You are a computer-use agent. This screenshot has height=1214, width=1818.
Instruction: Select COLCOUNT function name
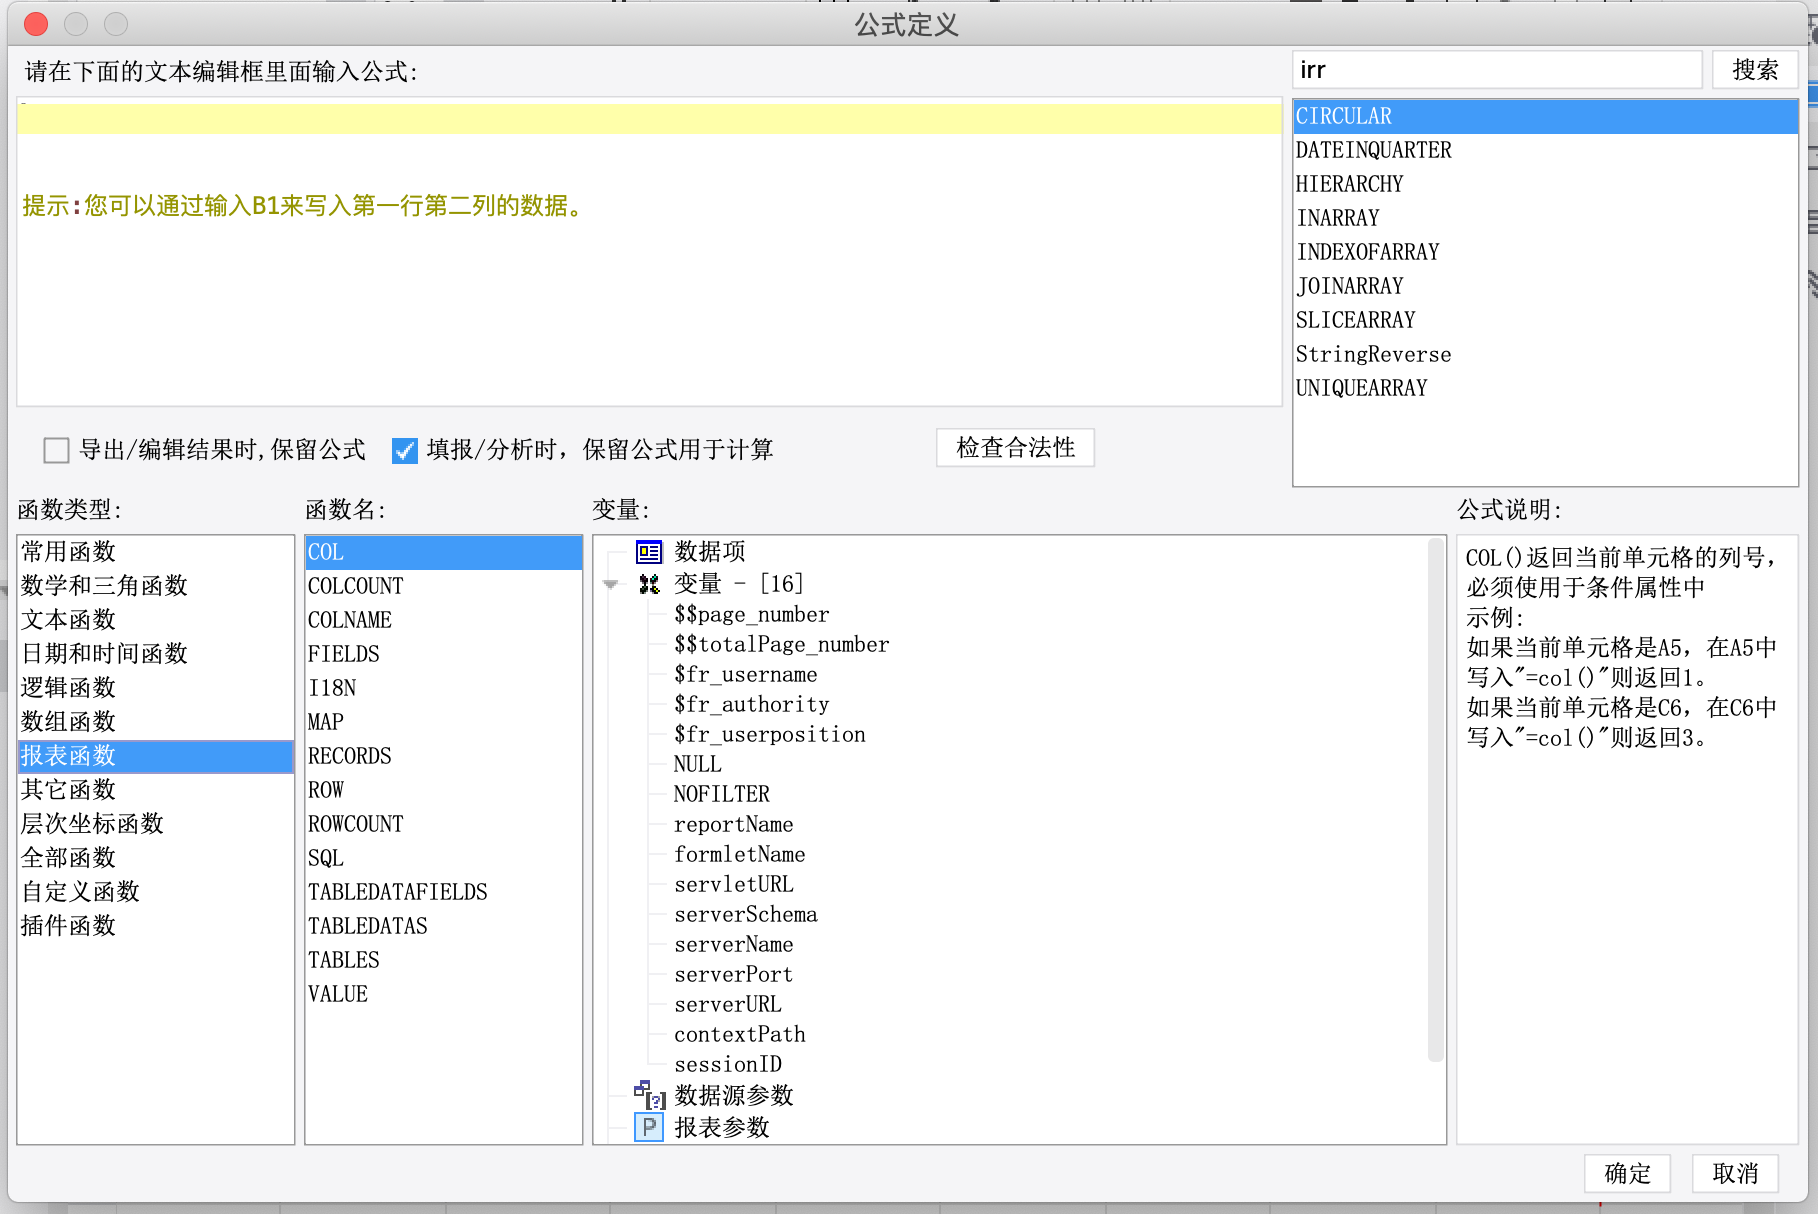click(x=444, y=586)
